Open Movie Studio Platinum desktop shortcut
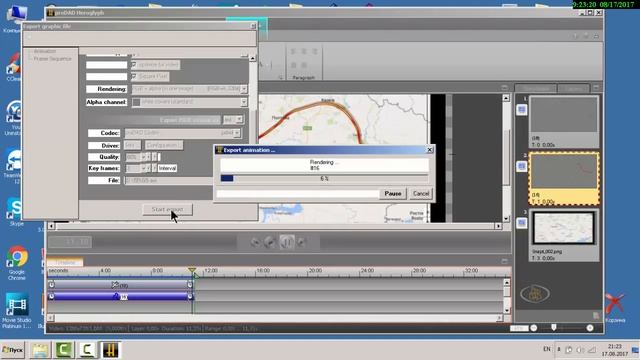The image size is (640, 360). point(17,311)
